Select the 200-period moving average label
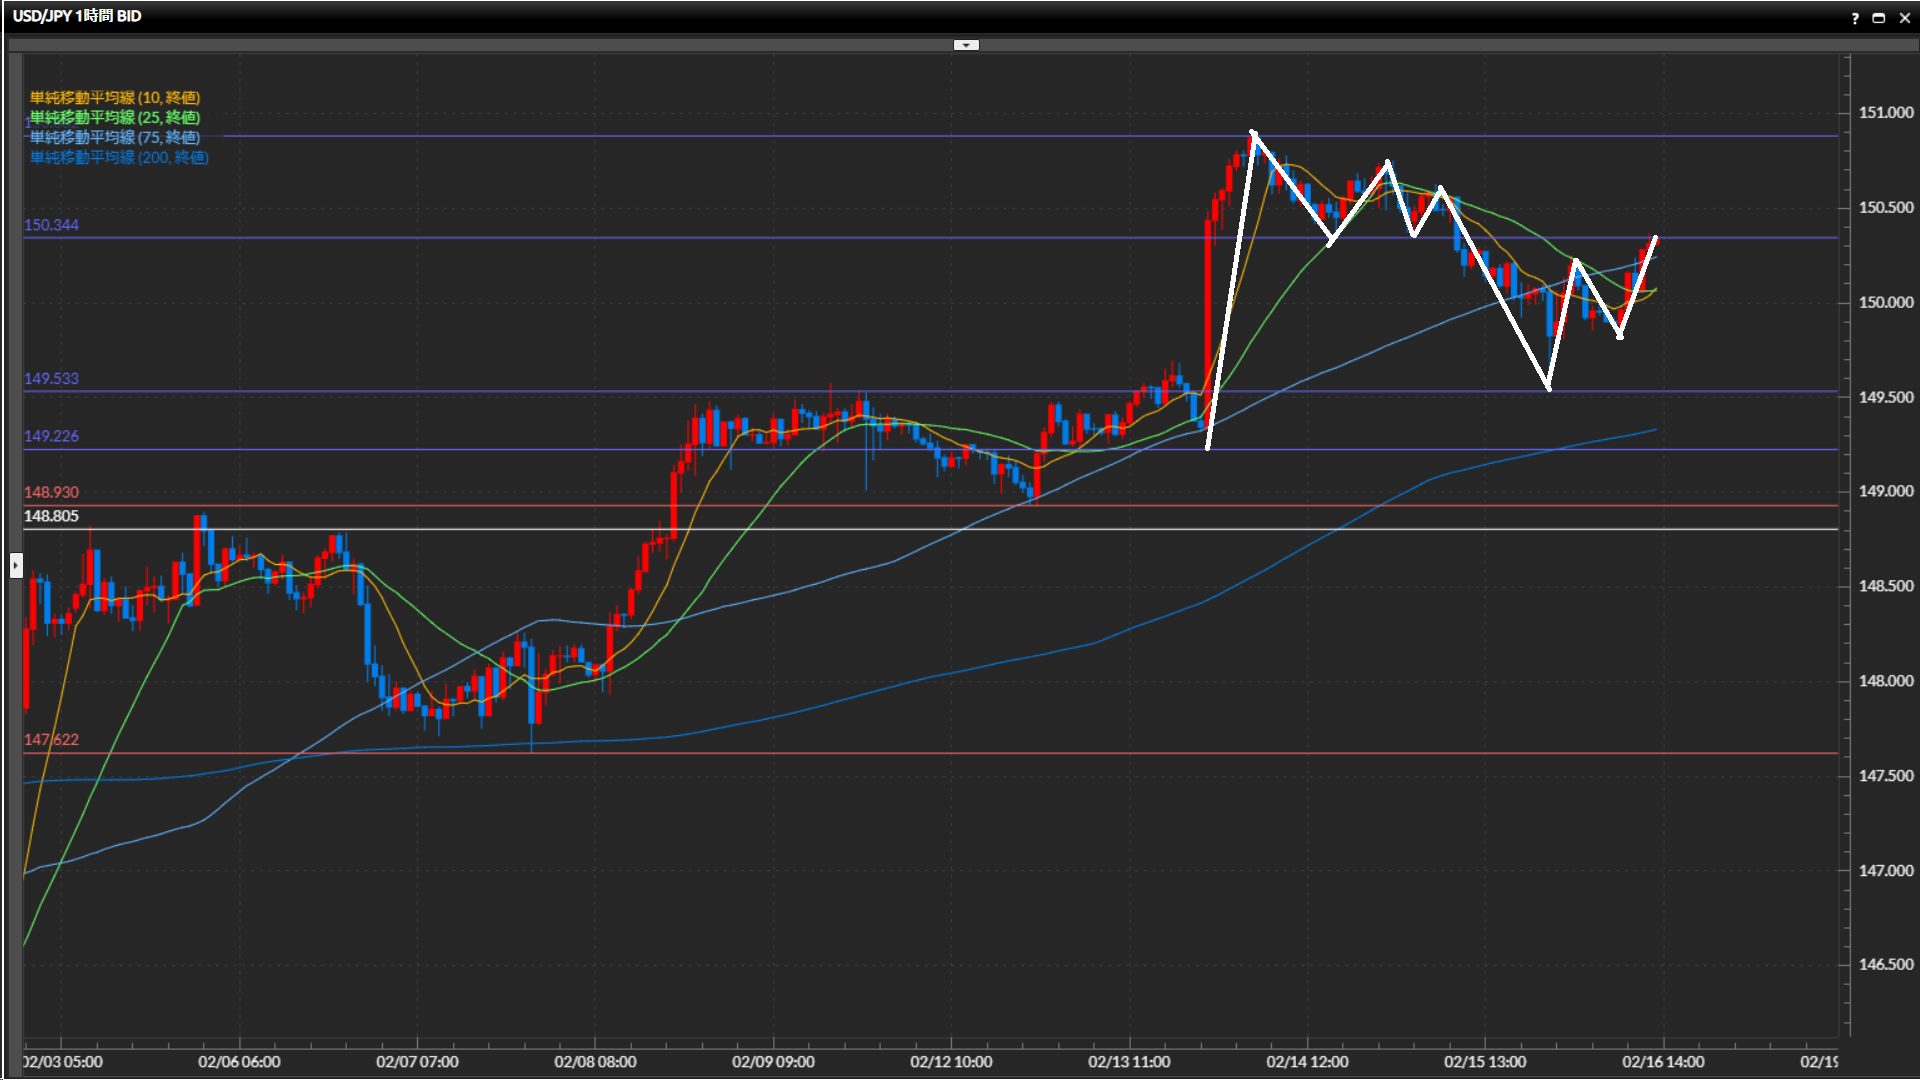 (119, 157)
